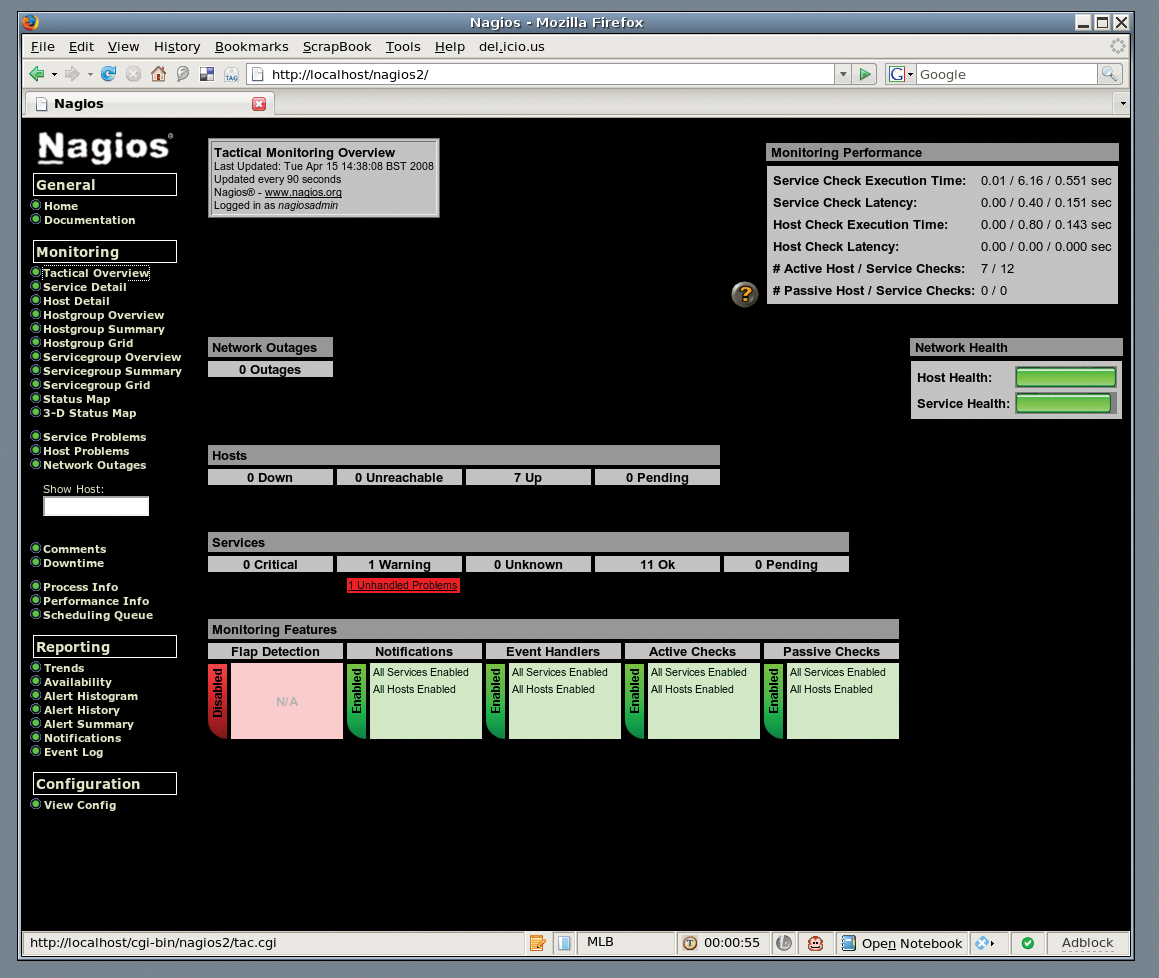Screen dimensions: 1159x978
Task: Open the Bookmarks menu
Action: (x=251, y=47)
